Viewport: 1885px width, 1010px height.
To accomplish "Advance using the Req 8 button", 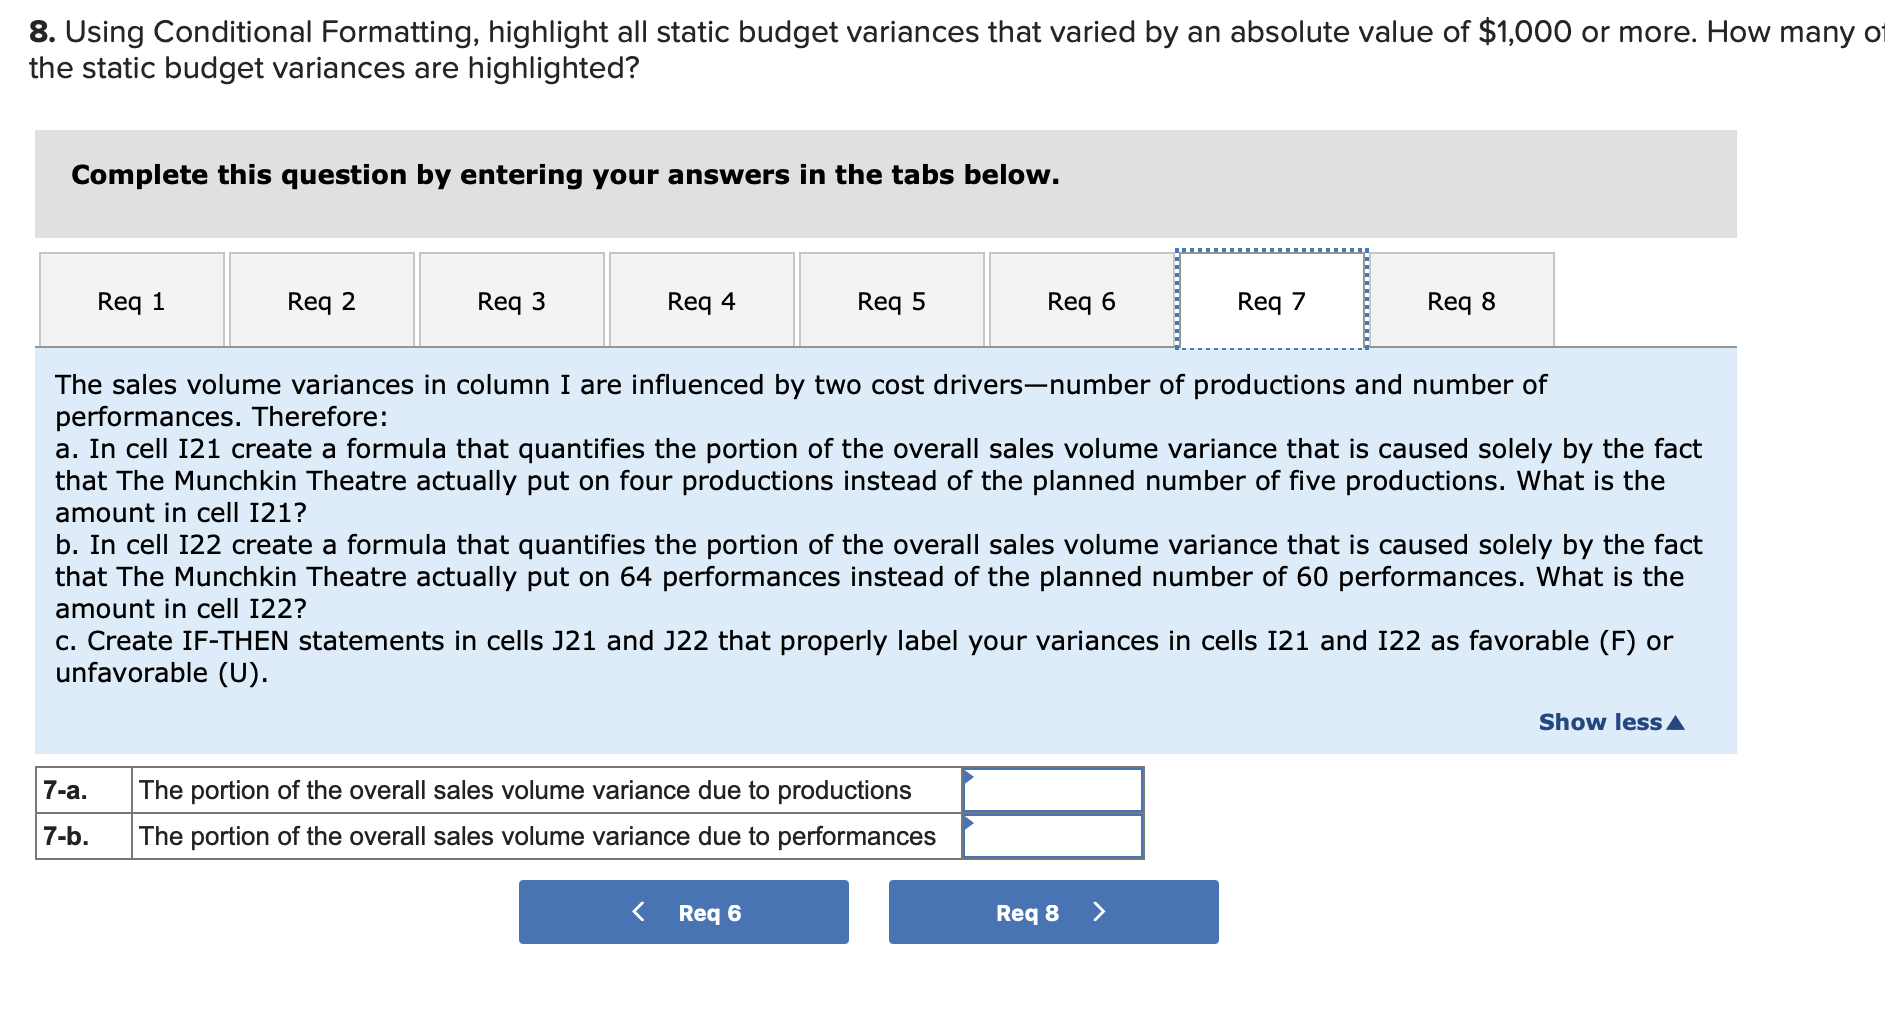I will (1025, 911).
